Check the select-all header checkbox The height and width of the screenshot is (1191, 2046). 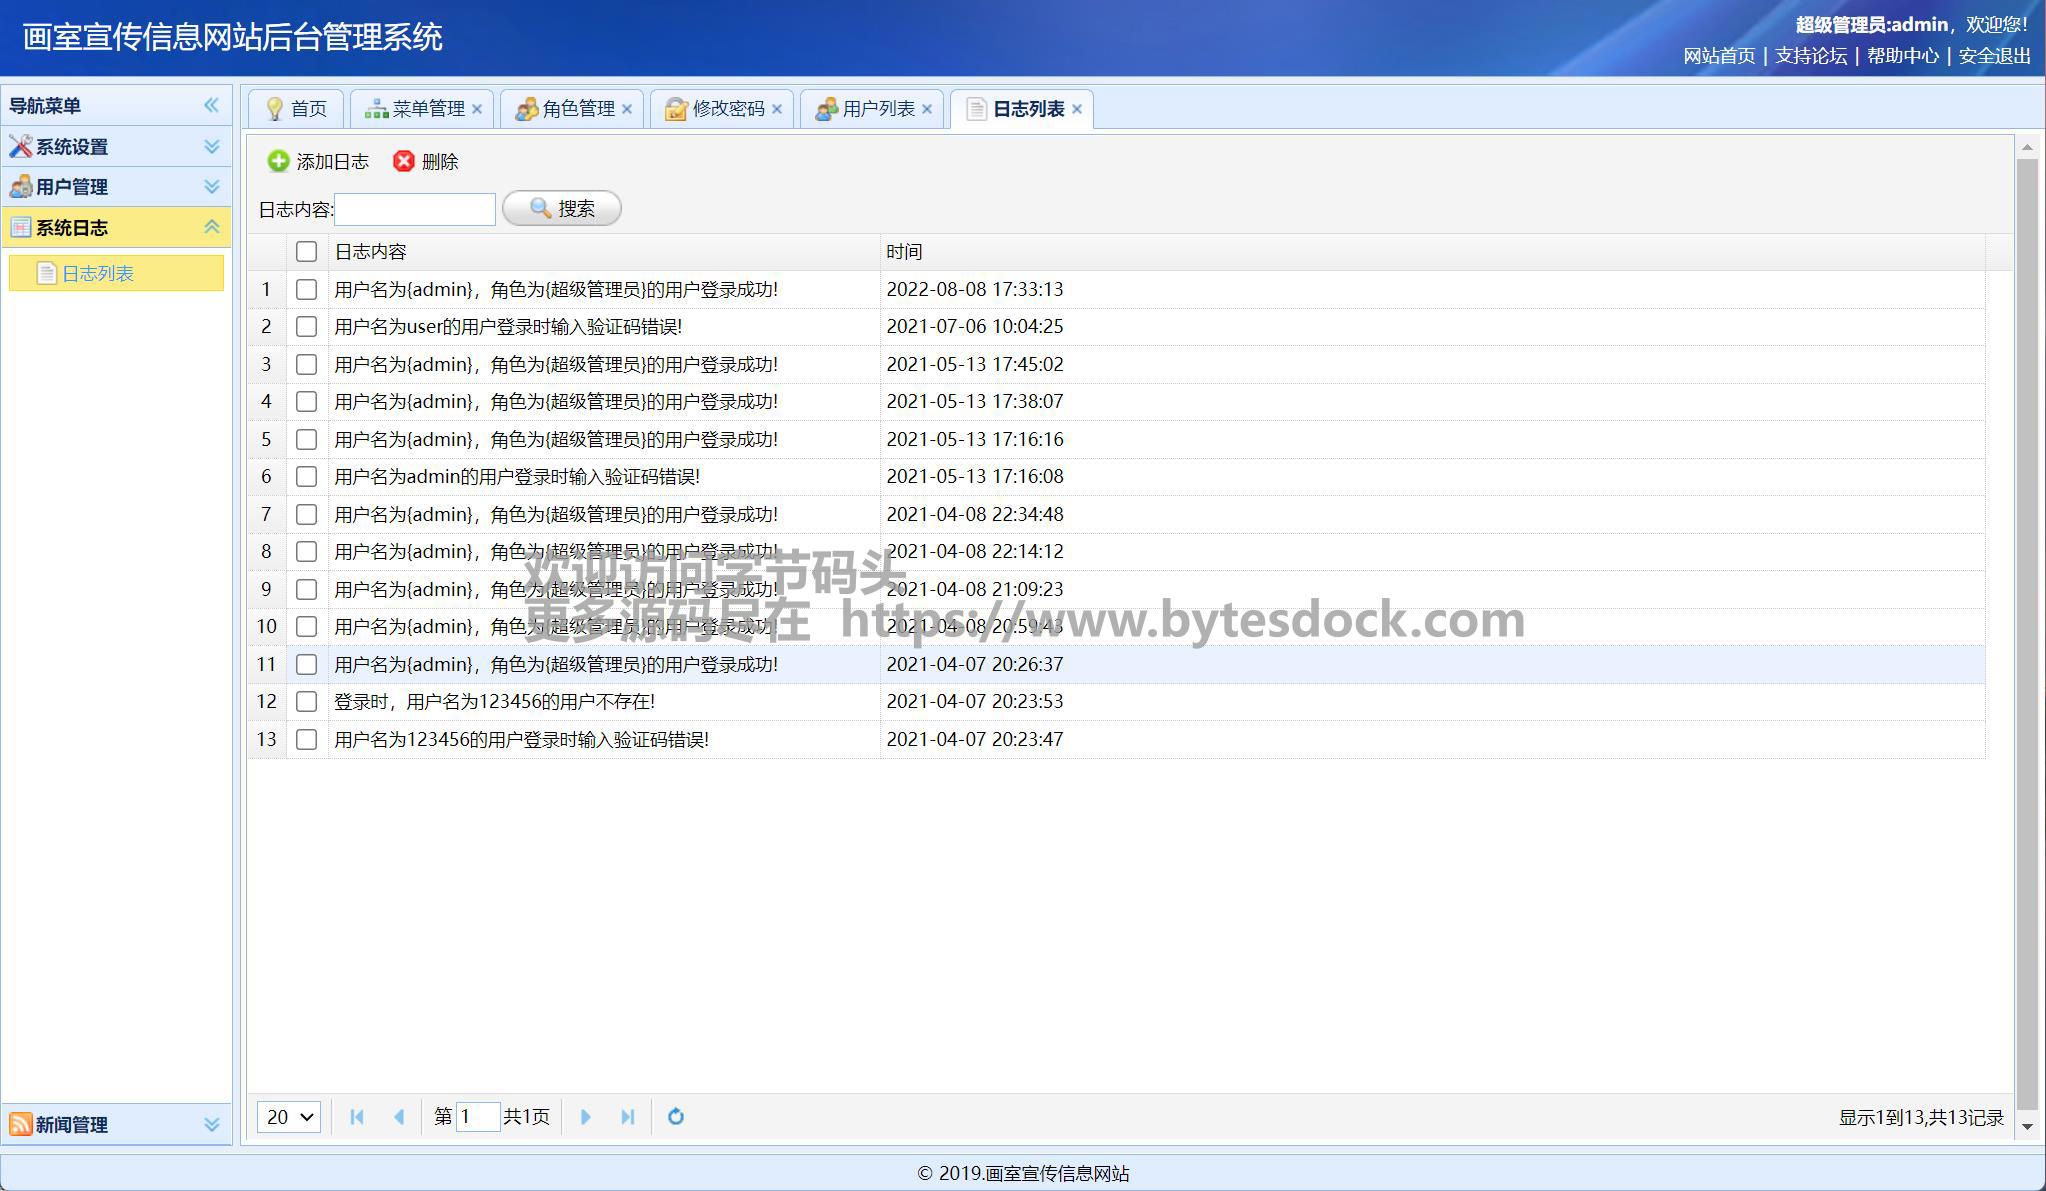tap(306, 252)
